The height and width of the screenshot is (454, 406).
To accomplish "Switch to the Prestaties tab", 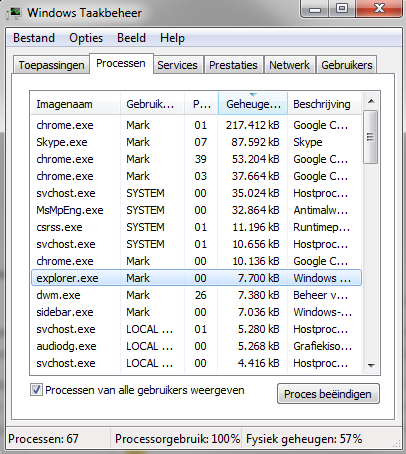I will tap(233, 65).
